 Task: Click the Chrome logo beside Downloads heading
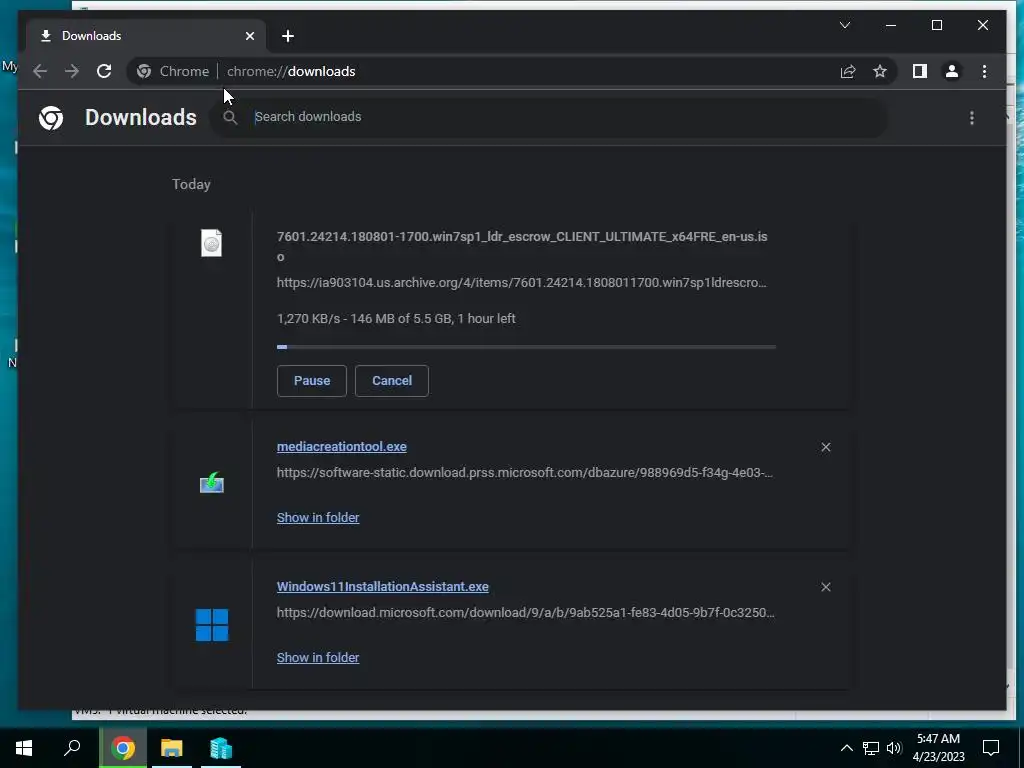[x=51, y=118]
